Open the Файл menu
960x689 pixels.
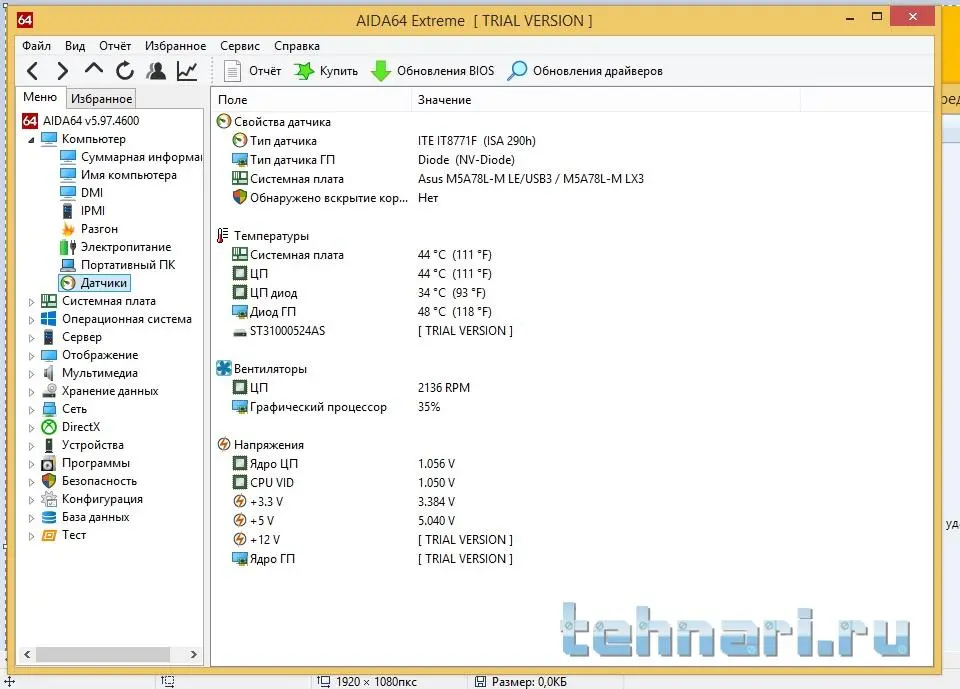coord(37,46)
